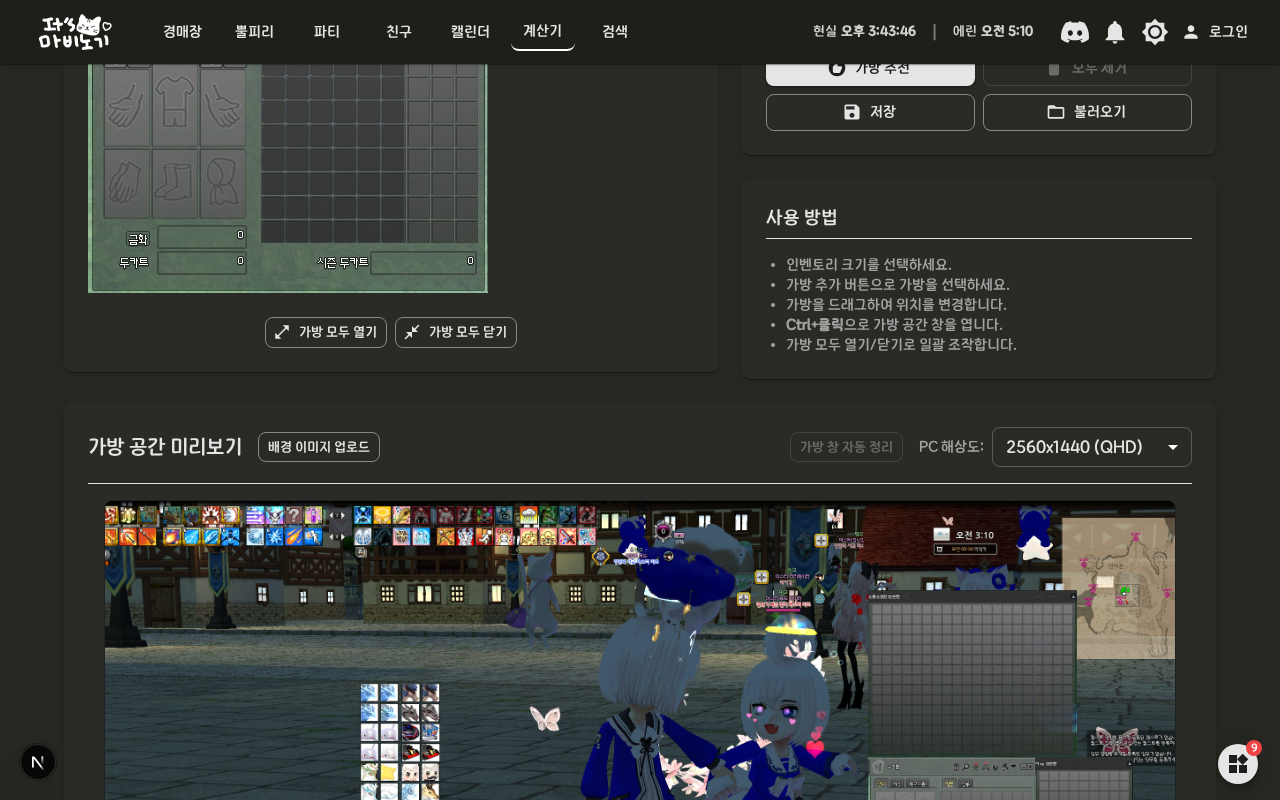Viewport: 1280px width, 800px height.
Task: Load a saved layout with 불러오기
Action: click(x=1087, y=112)
